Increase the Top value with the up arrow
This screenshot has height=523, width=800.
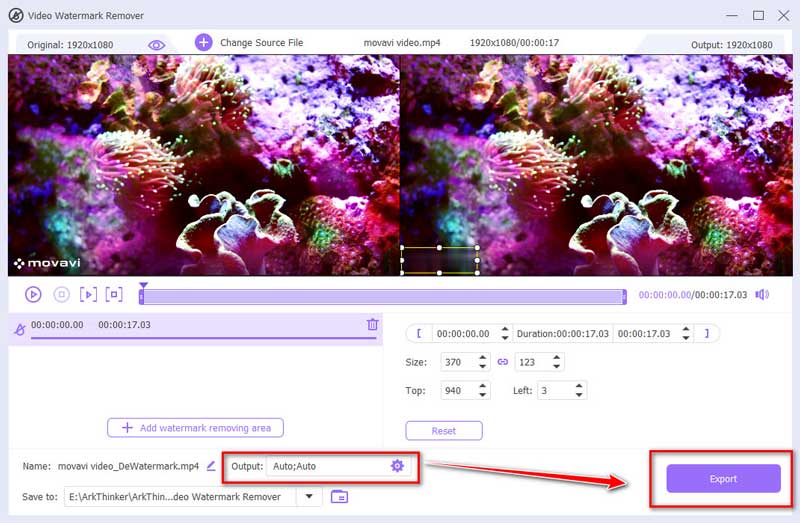tap(483, 386)
